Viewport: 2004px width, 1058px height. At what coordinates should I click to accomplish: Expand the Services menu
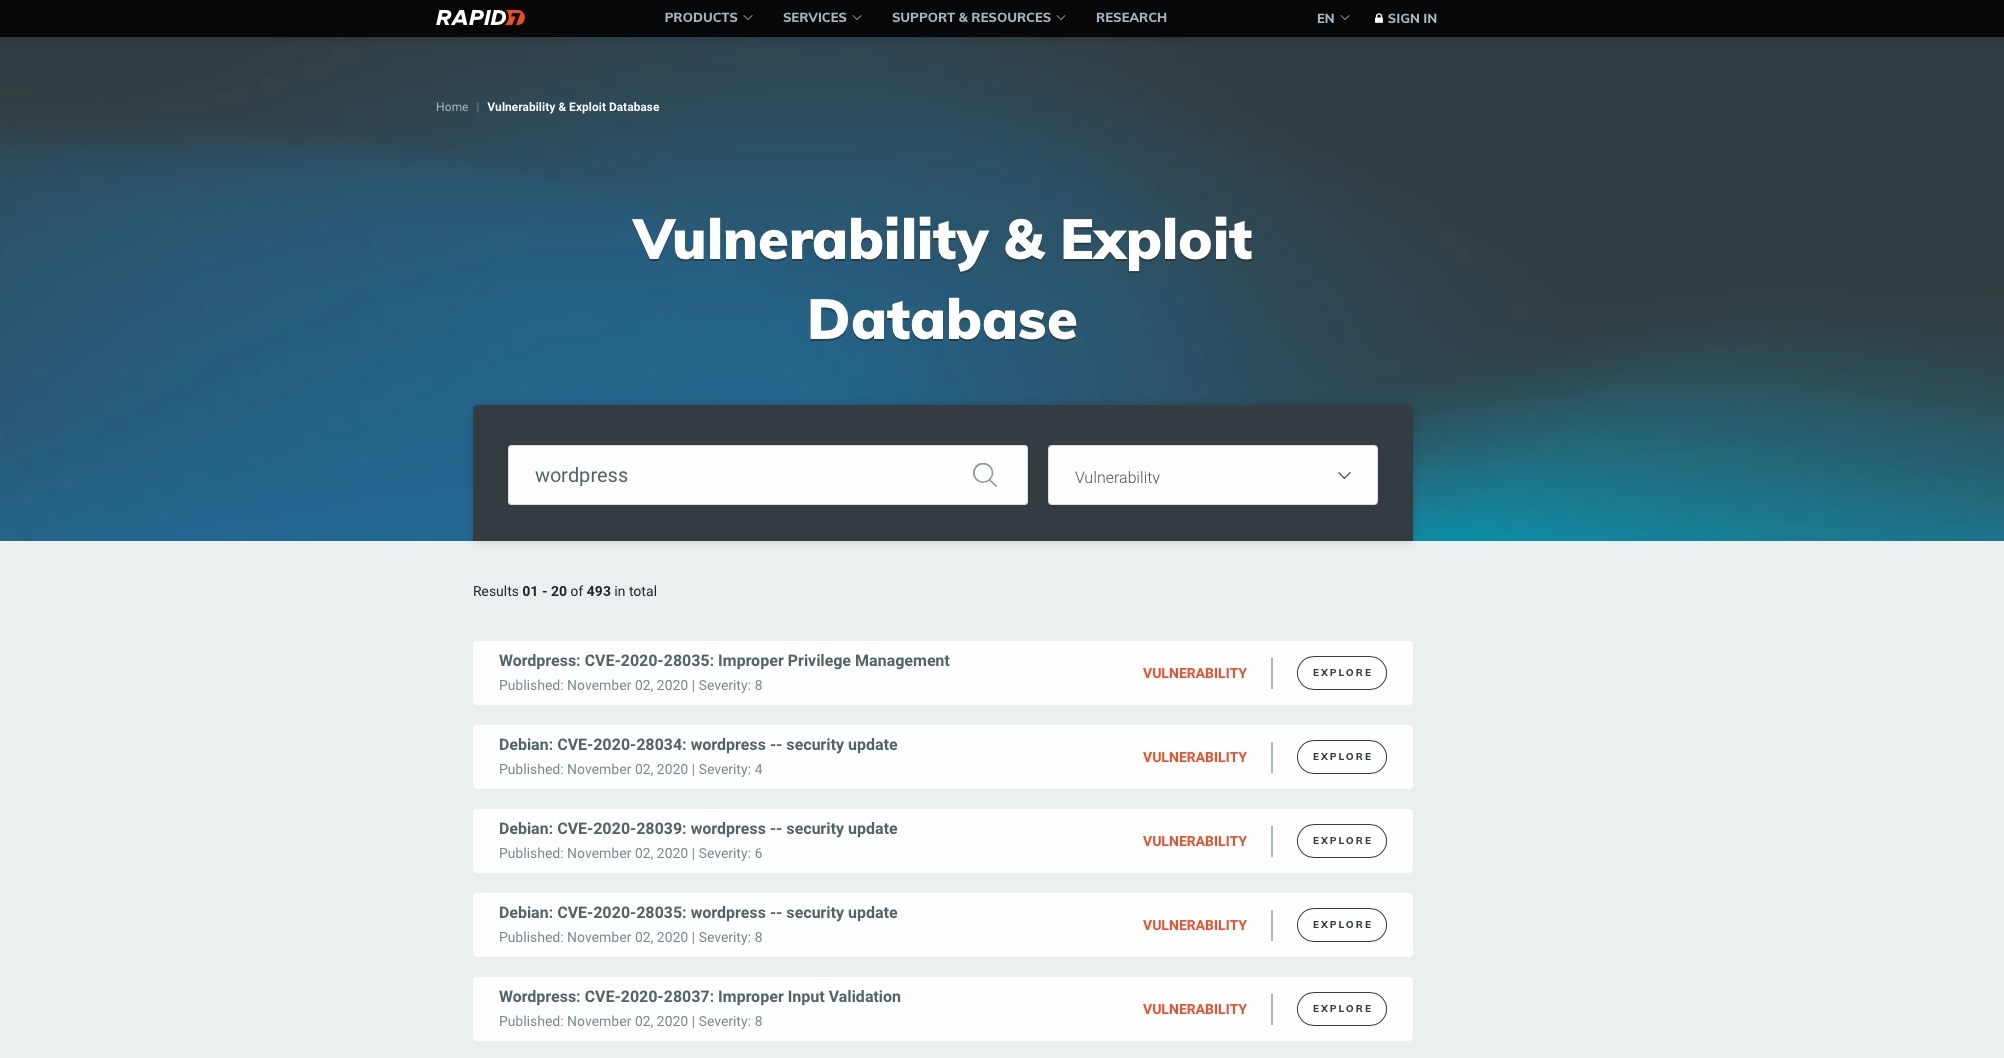tap(821, 18)
